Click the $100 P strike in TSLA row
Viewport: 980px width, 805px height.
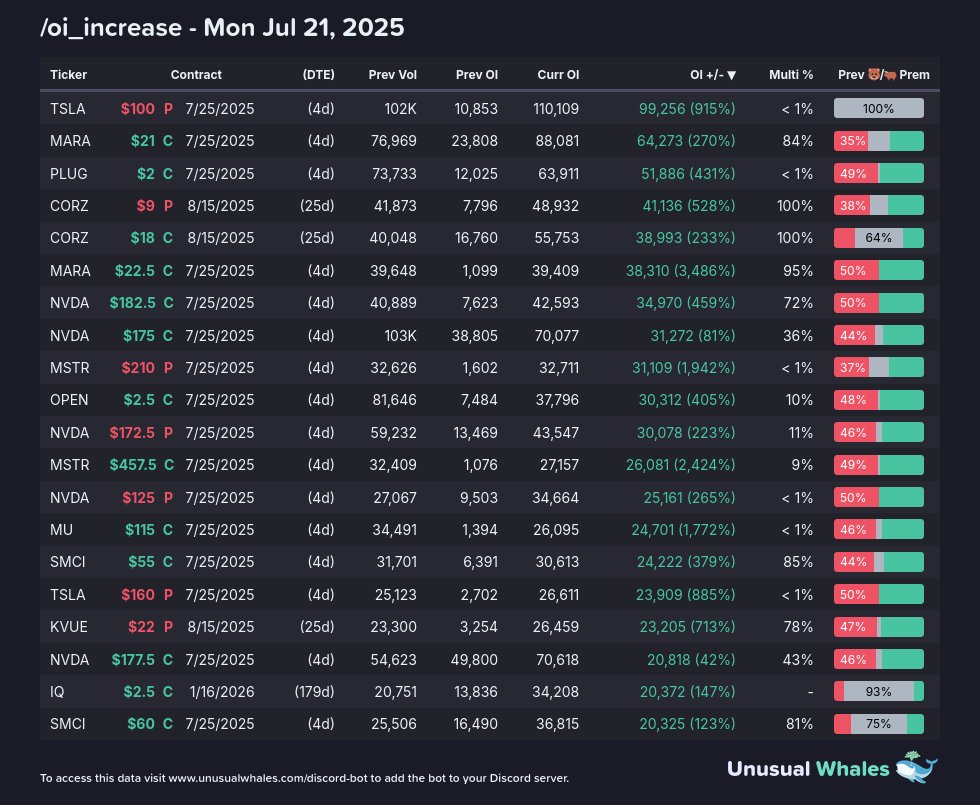pos(147,108)
